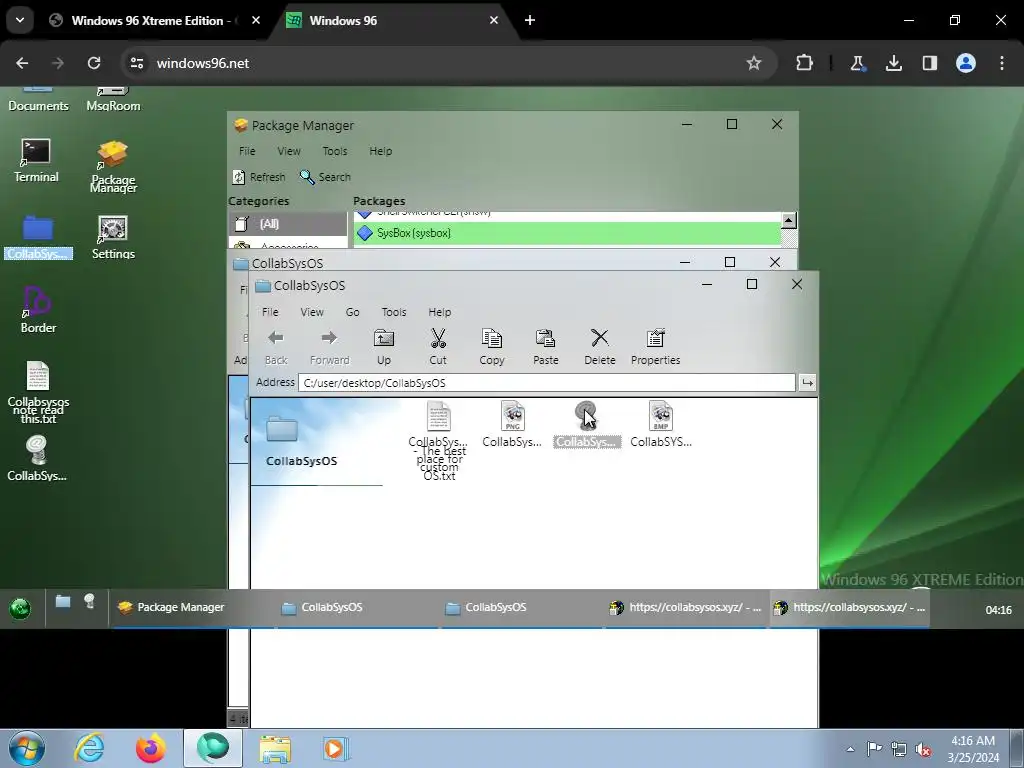
Task: Open the MsgRoom desktop icon
Action: 113,100
